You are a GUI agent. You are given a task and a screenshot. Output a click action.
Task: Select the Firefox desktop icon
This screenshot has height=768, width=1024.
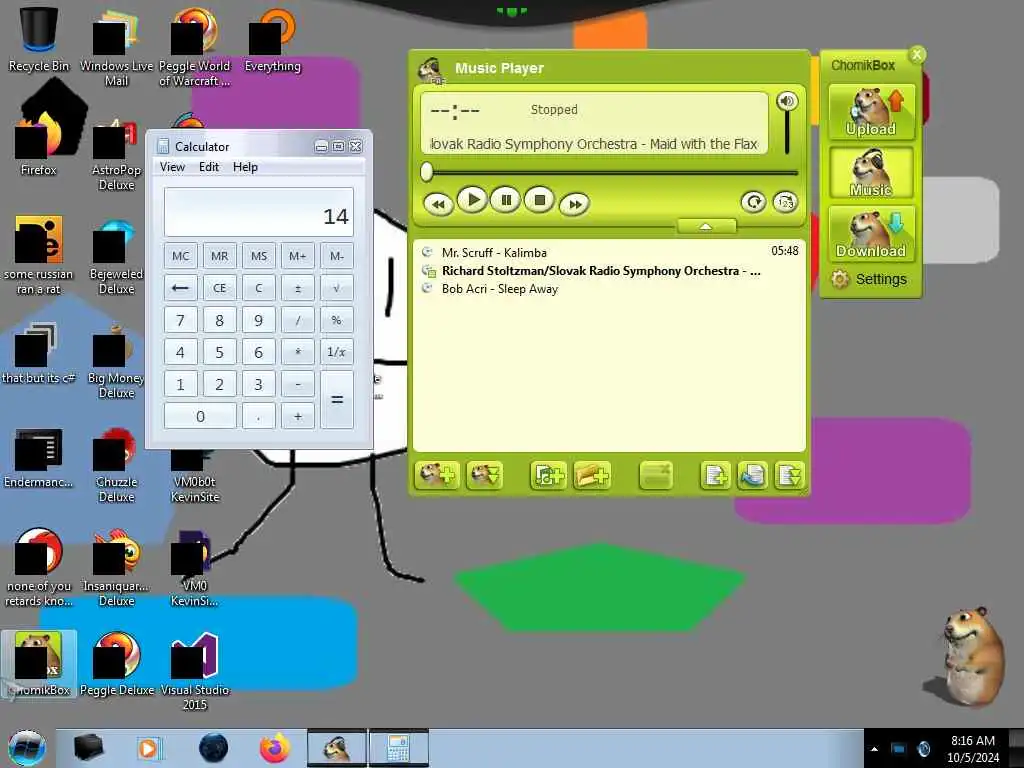click(39, 144)
